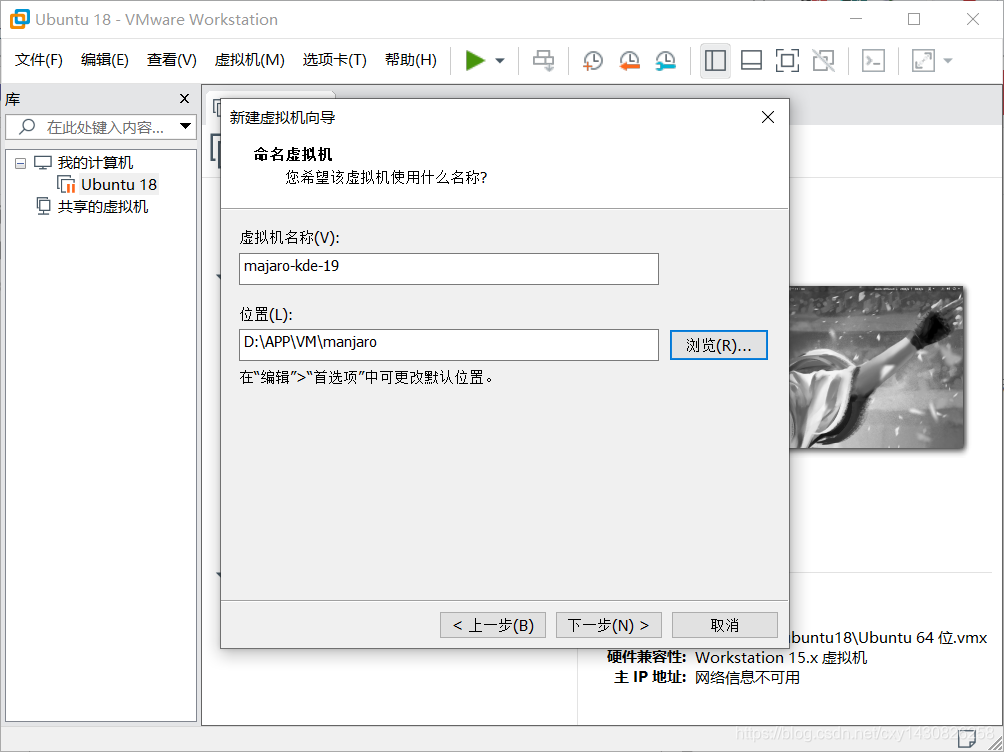Viewport: 1004px width, 752px height.
Task: Click the 下一步(N) next button
Action: (x=608, y=625)
